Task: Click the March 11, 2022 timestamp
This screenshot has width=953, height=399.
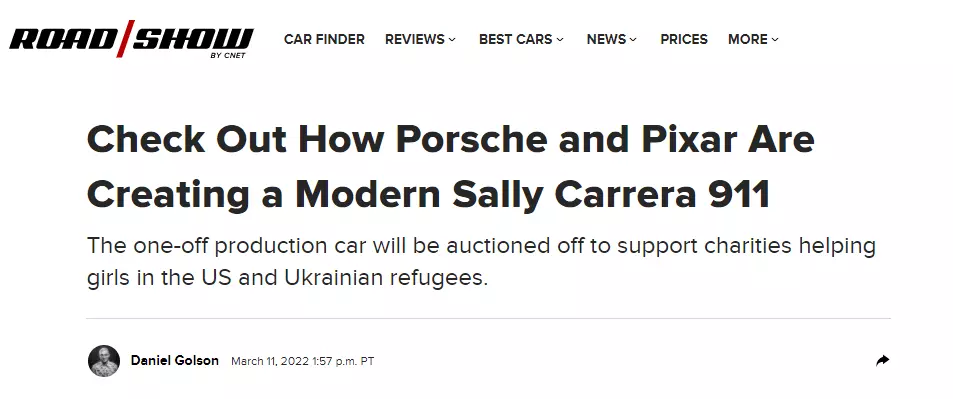Action: coord(302,361)
